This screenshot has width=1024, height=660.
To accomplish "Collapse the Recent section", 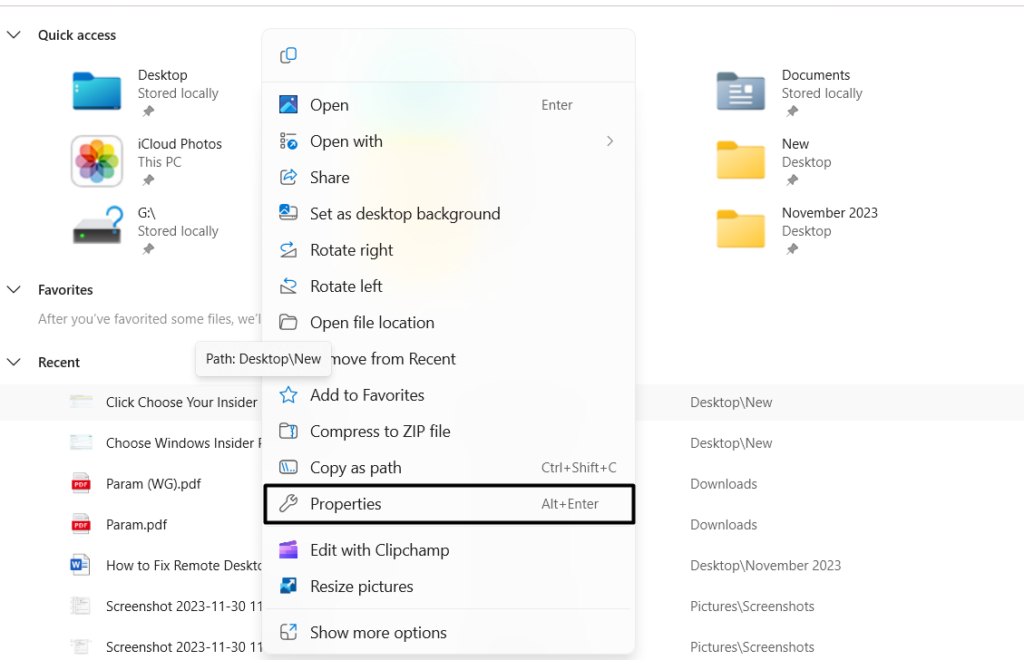I will (14, 362).
